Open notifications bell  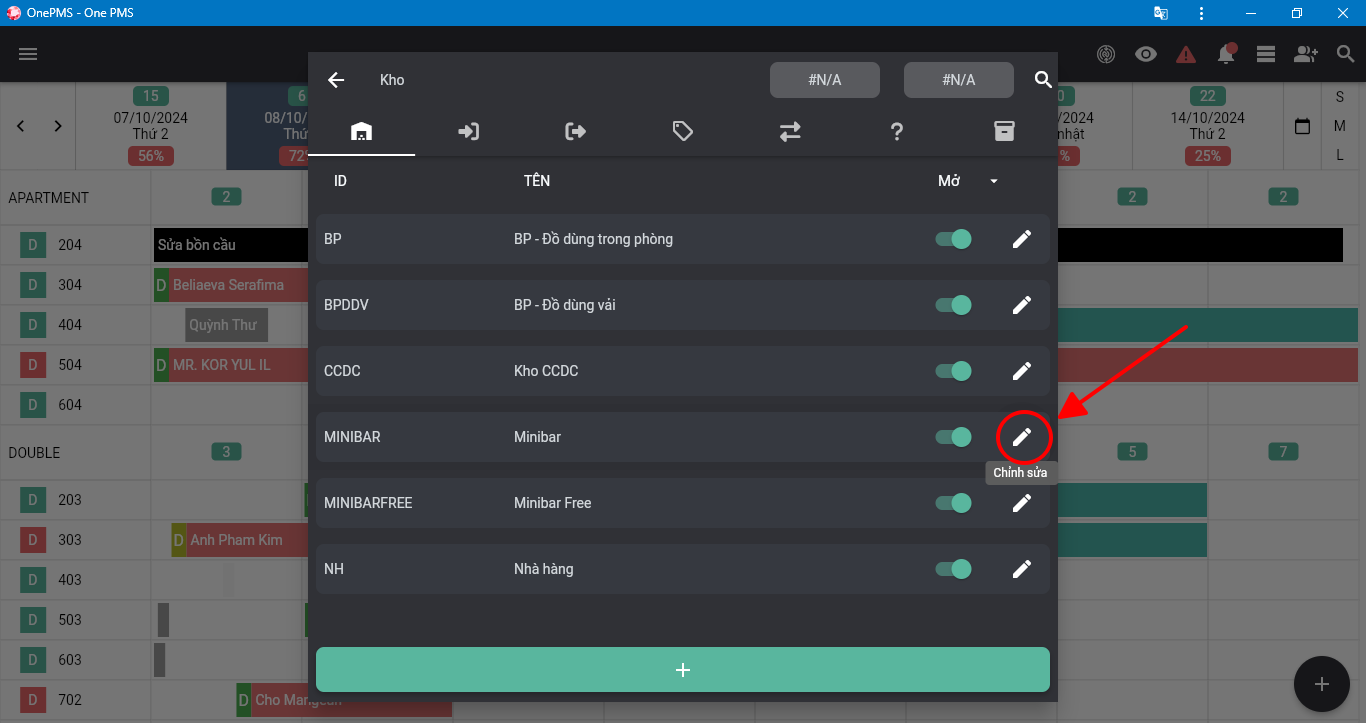tap(1226, 54)
